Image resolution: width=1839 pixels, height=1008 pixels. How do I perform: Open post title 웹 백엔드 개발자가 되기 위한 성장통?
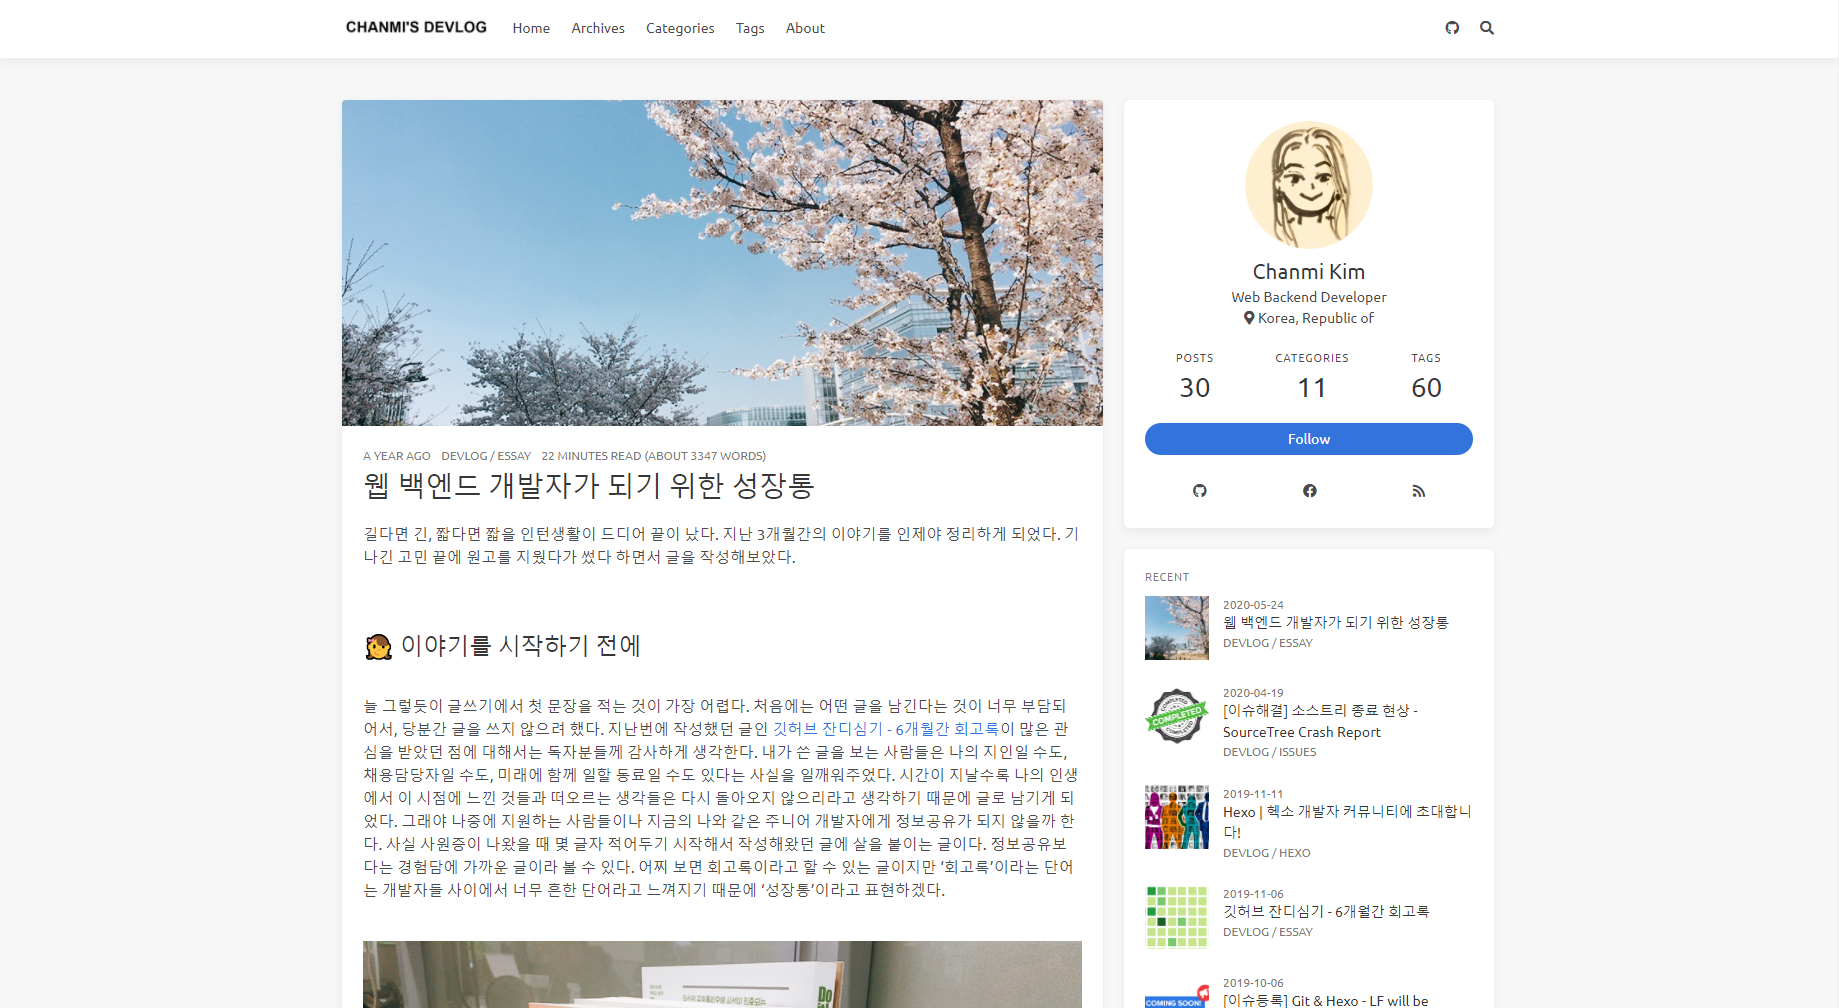pos(589,486)
